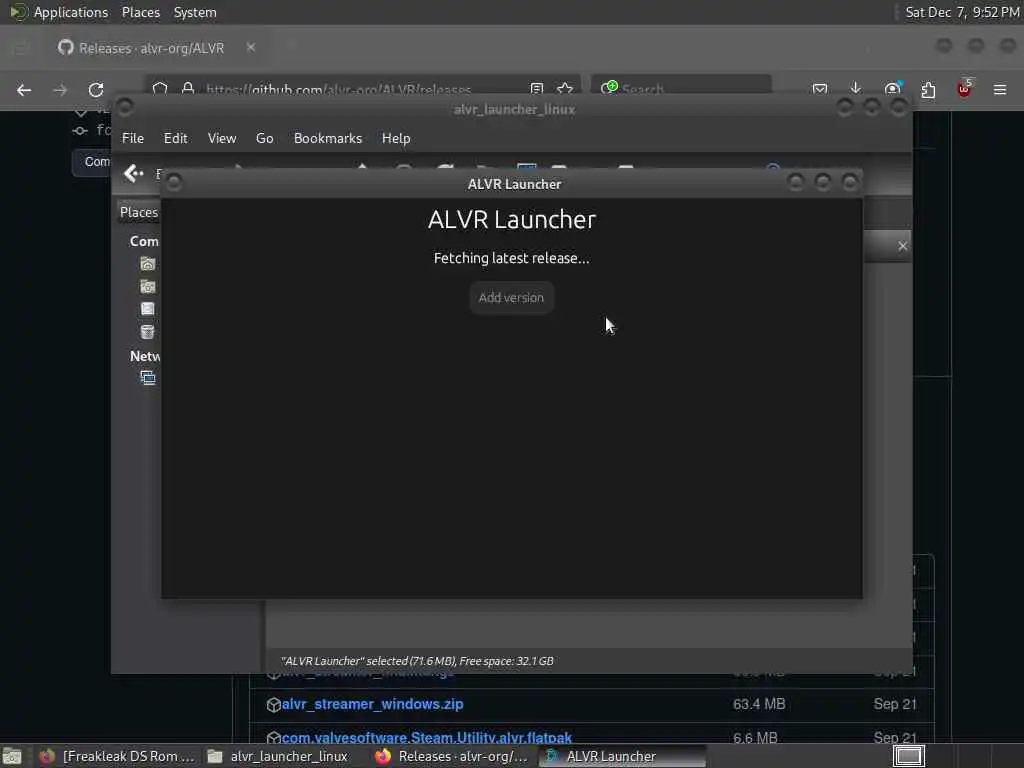Click show desktop icon in bottom panel
Screen dimensions: 1024x768
tap(12, 756)
